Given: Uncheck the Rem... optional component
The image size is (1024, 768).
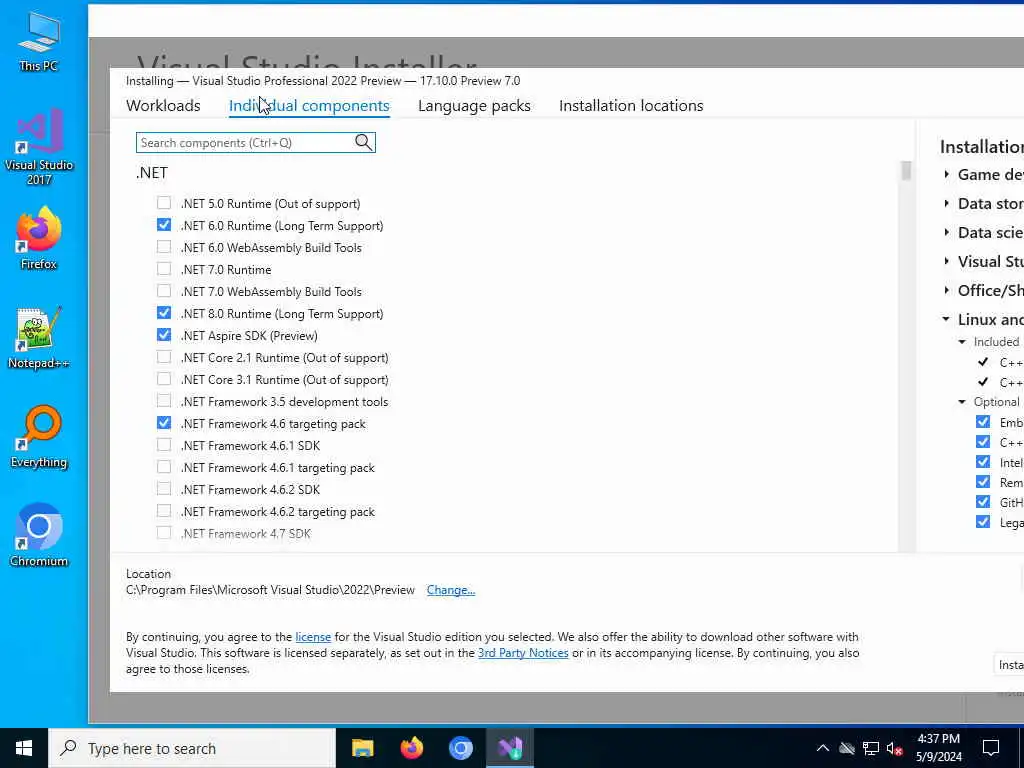Looking at the screenshot, I should (983, 482).
